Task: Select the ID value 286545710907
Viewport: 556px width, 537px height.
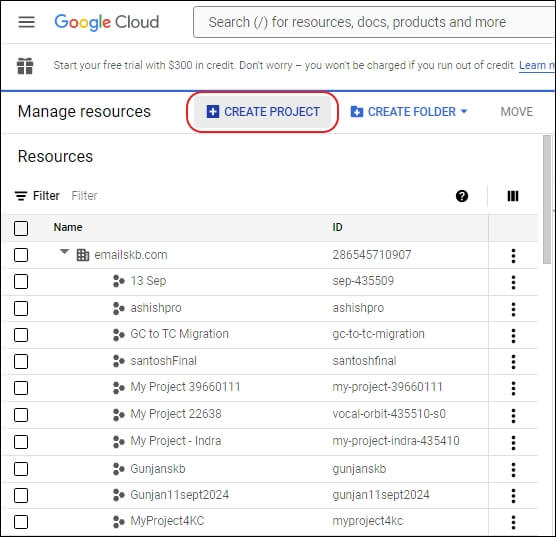Action: (372, 255)
